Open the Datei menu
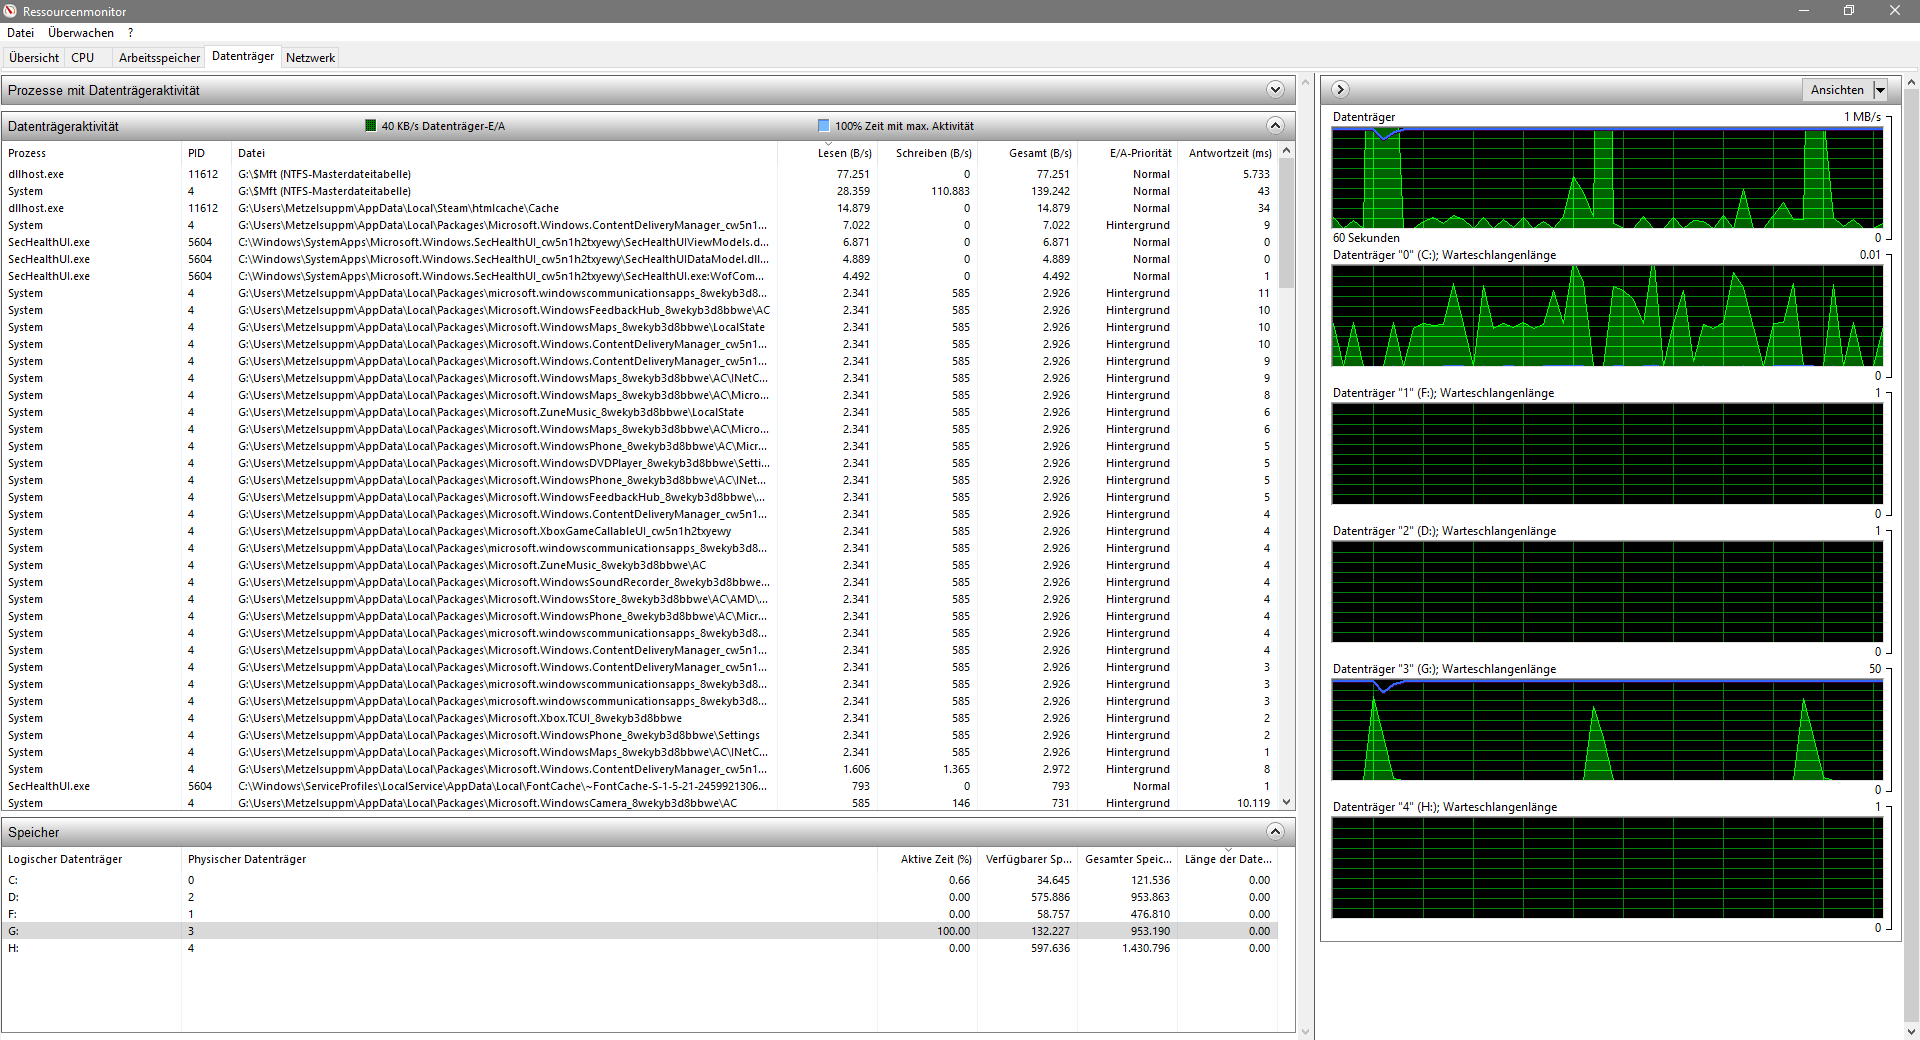1920x1040 pixels. tap(20, 33)
